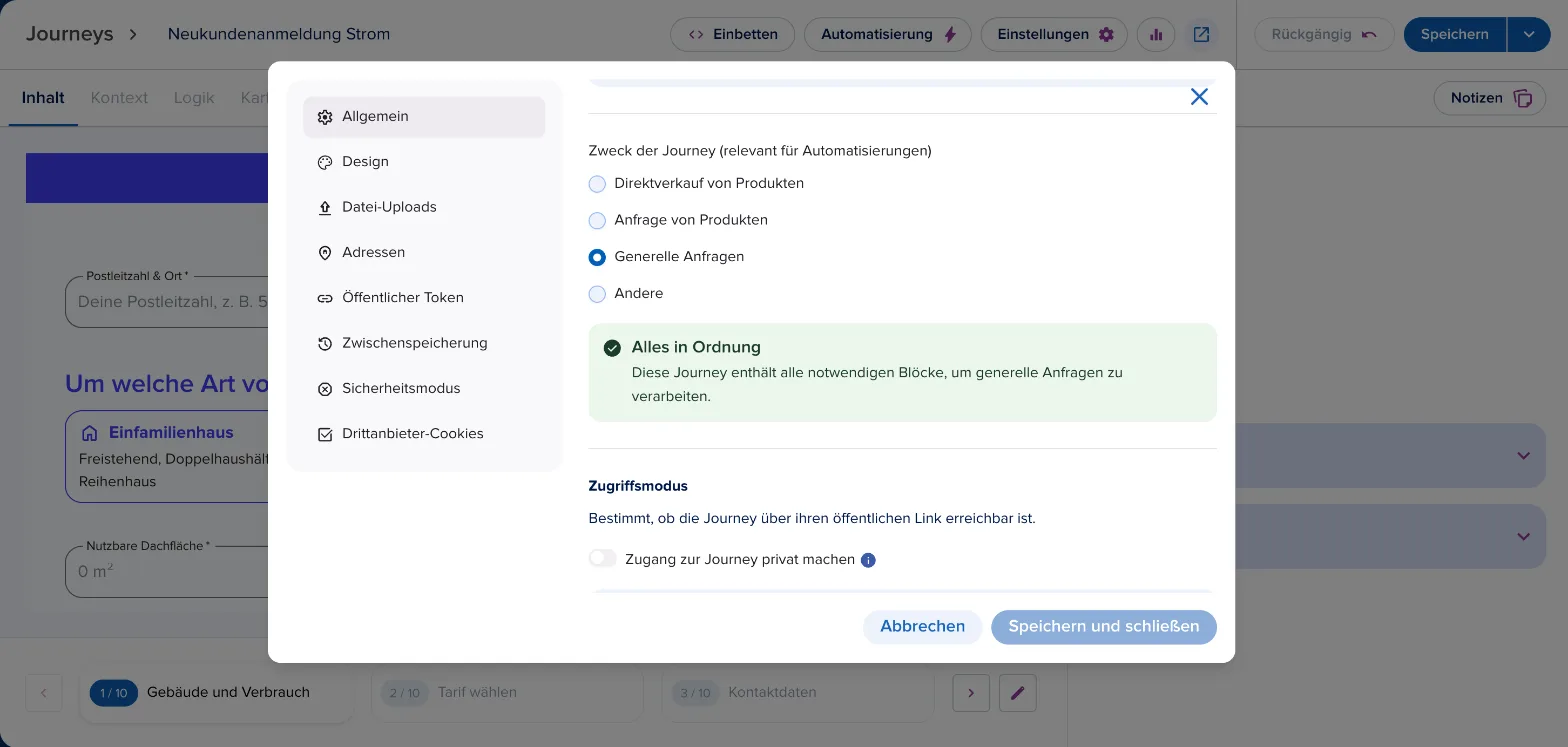Click Speichern und schließen button
This screenshot has height=747, width=1568.
pos(1103,627)
